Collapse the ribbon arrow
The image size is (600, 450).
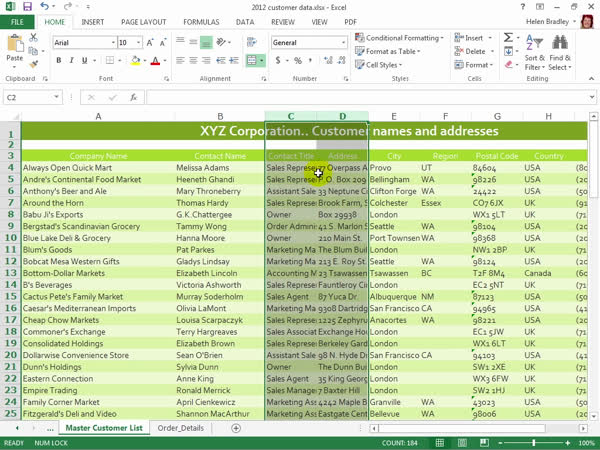(592, 78)
